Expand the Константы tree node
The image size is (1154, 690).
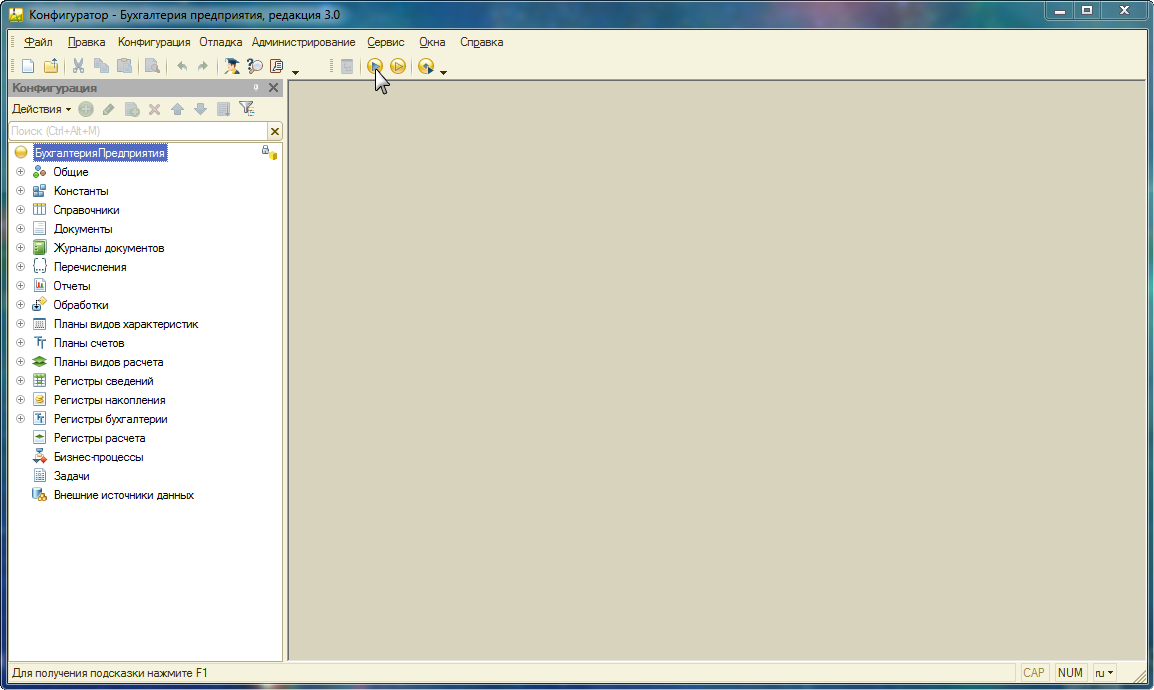(x=21, y=191)
